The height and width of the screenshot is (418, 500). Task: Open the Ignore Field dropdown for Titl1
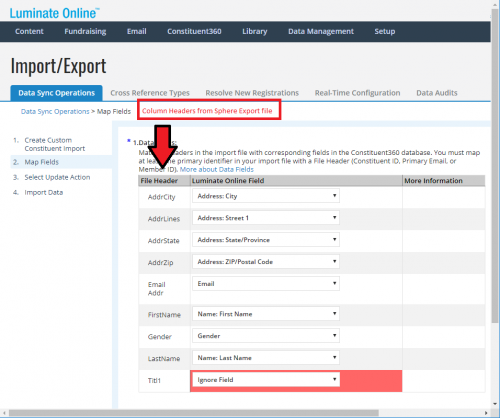(266, 380)
